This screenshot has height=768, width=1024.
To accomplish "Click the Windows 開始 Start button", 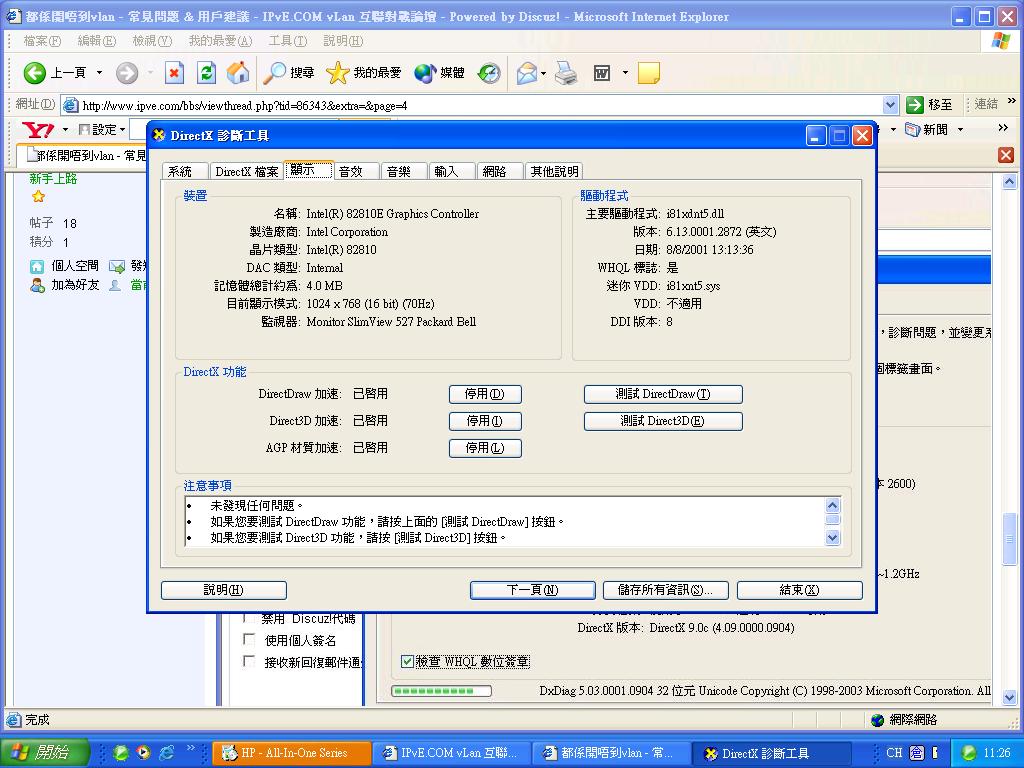I will [x=44, y=753].
